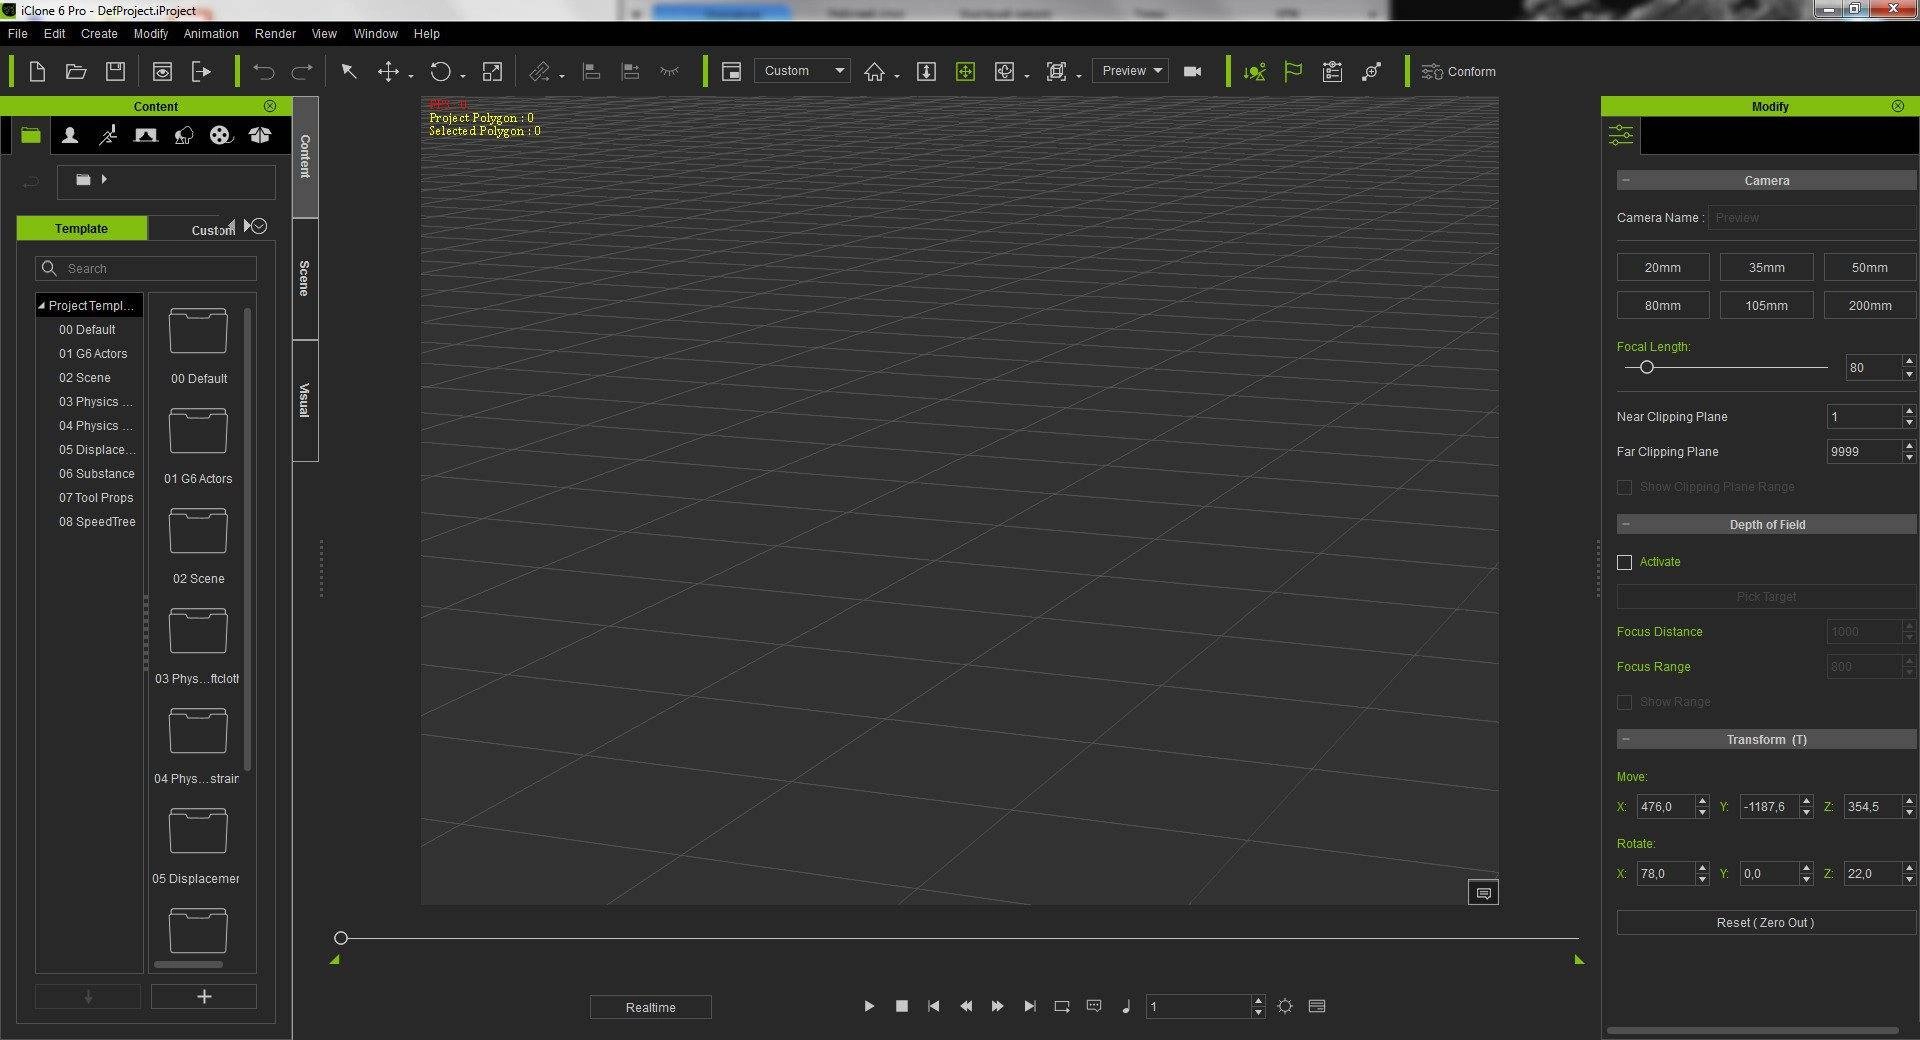Viewport: 1920px width, 1040px height.
Task: Click the Focal Length slider handle
Action: (x=1646, y=368)
